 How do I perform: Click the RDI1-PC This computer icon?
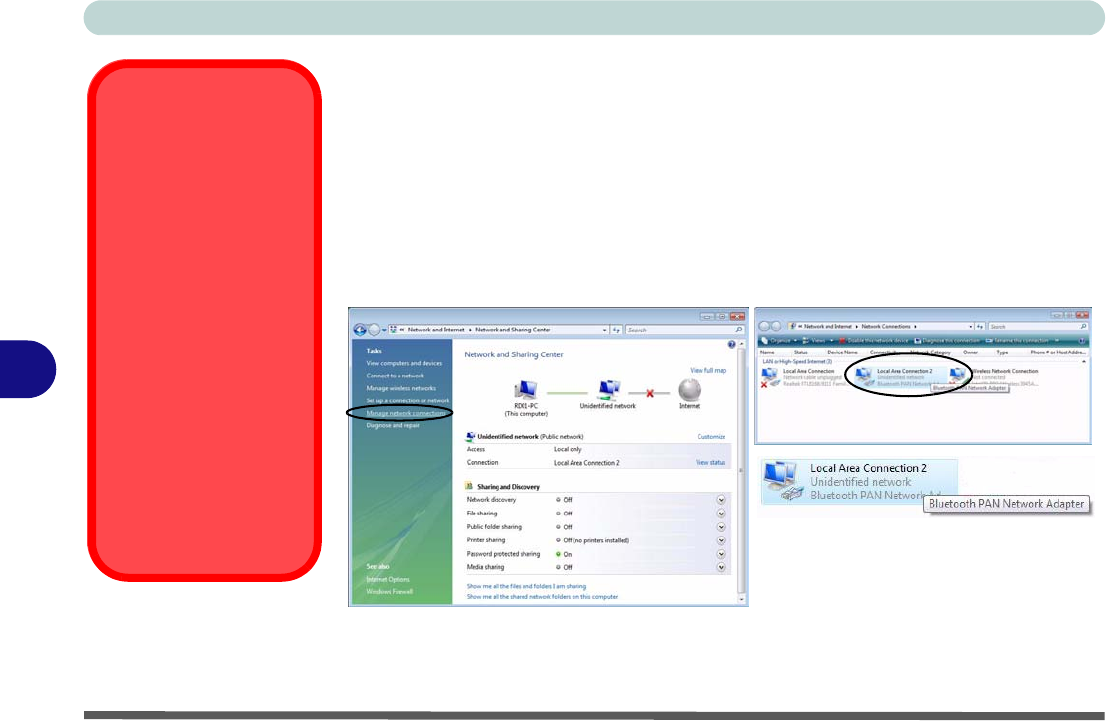pos(525,390)
